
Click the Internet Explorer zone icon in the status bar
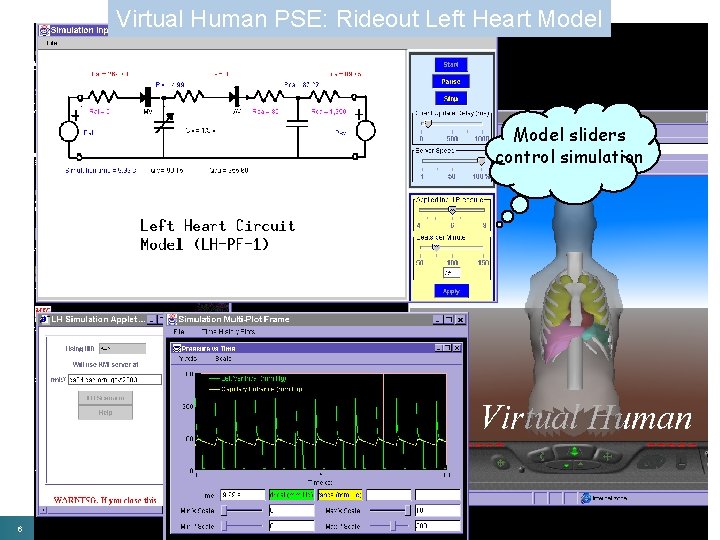(x=585, y=498)
